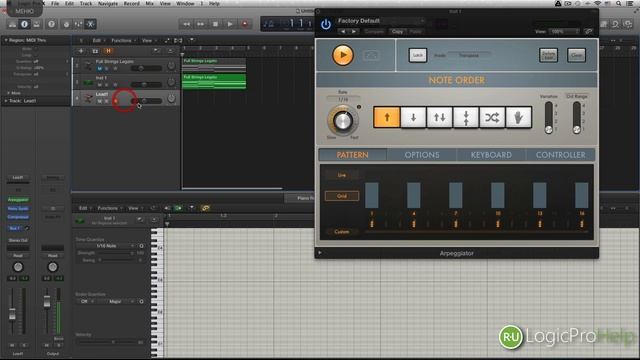Click the MIDI drag capture icon

point(371,55)
